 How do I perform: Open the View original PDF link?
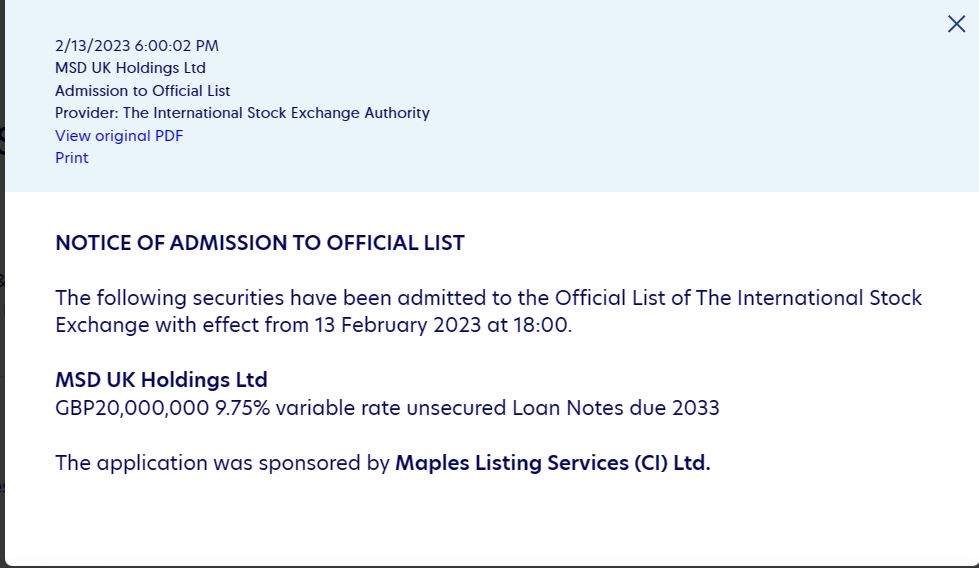119,136
